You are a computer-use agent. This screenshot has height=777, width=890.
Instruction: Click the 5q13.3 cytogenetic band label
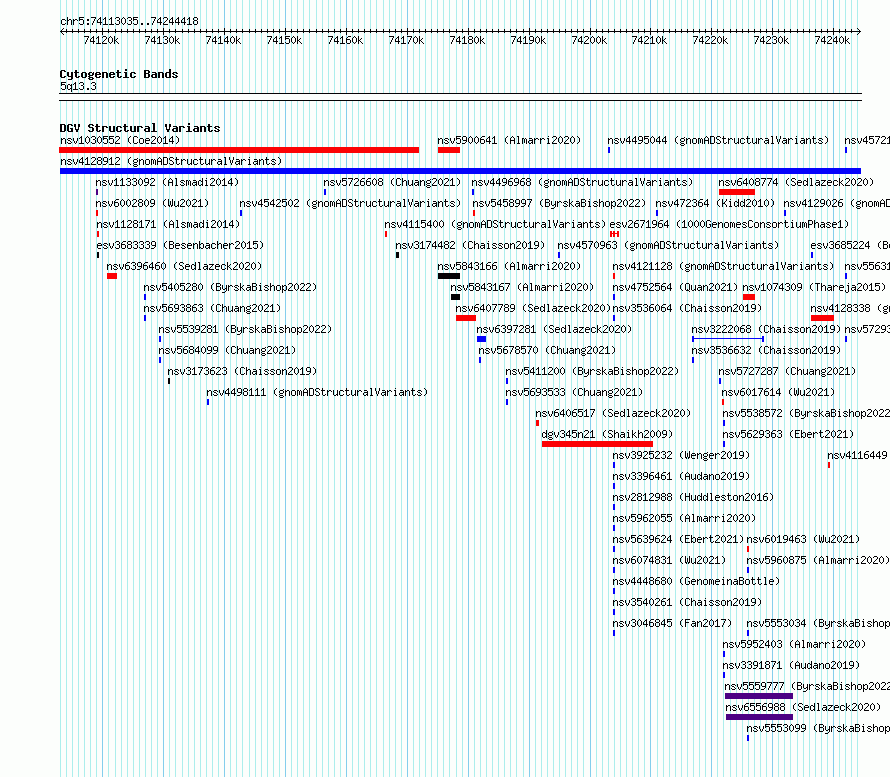(78, 86)
